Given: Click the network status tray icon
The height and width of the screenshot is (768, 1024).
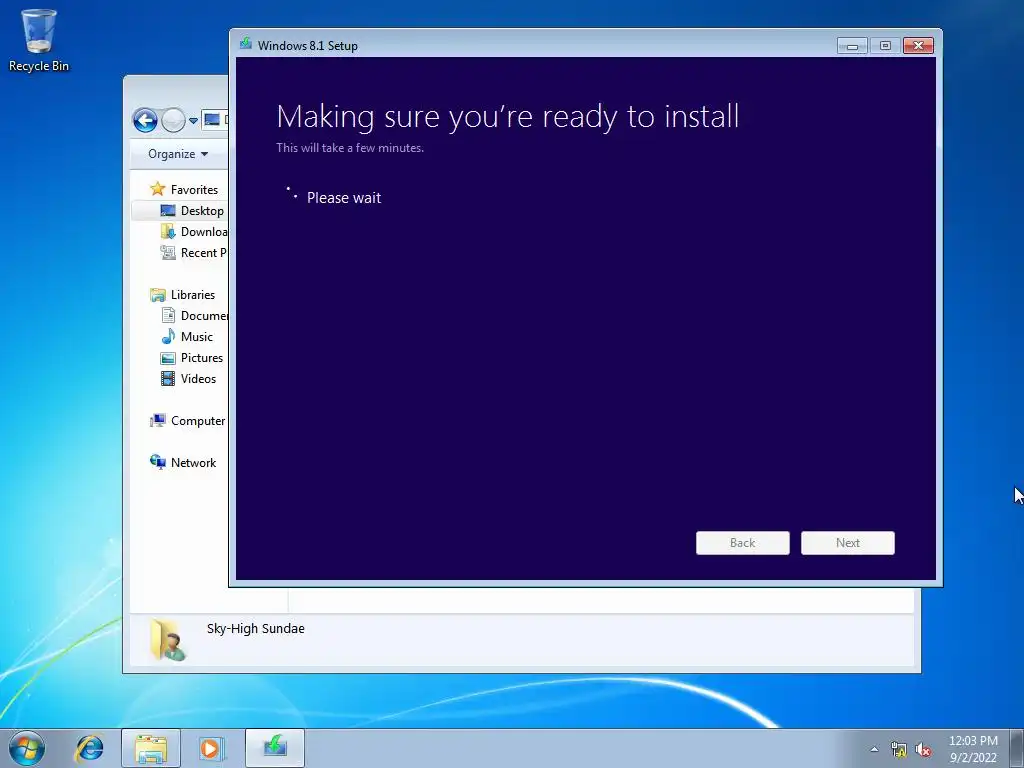Looking at the screenshot, I should pos(899,750).
